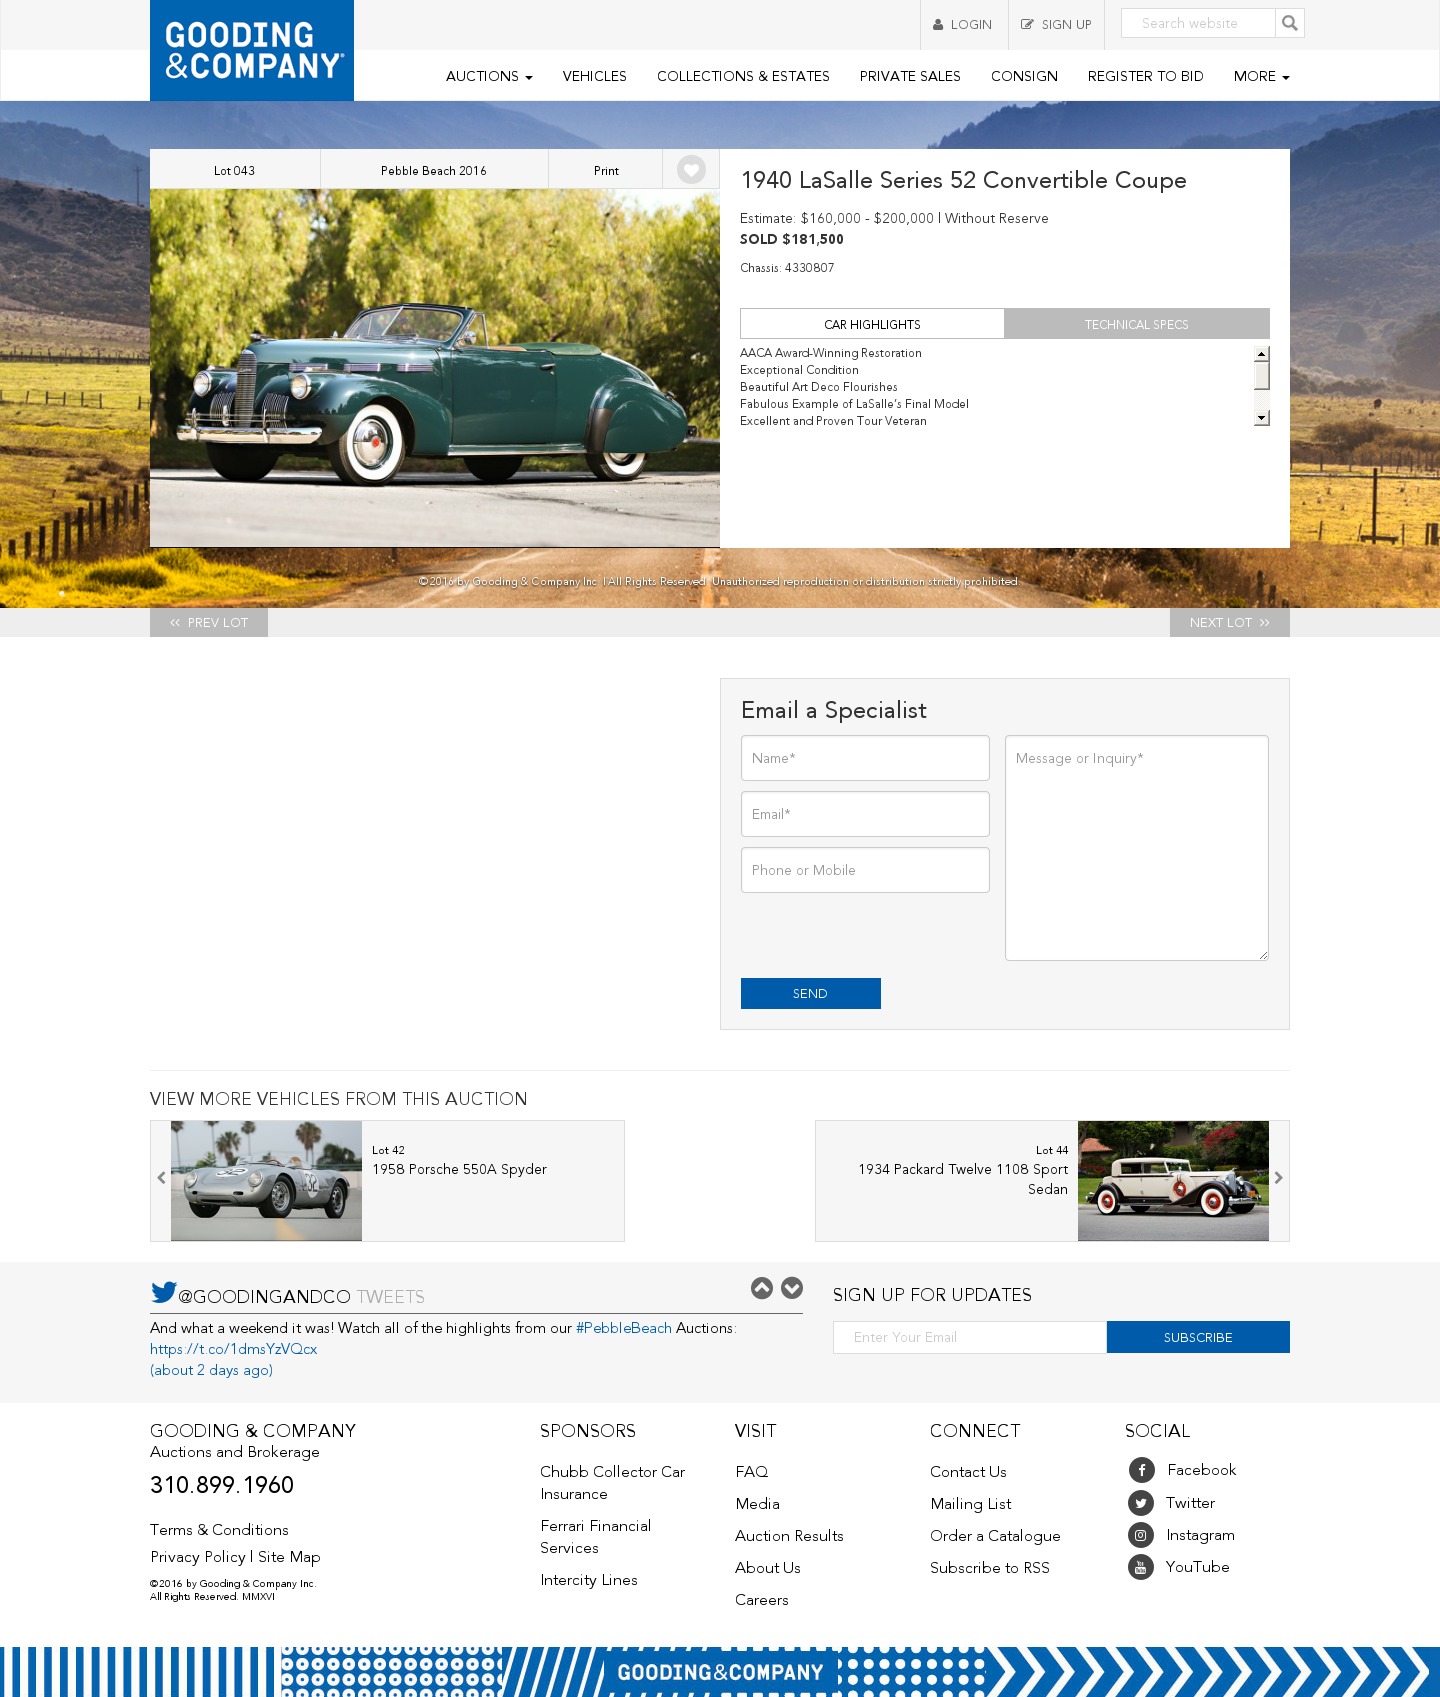Click the Gooding & Company logo

point(252,50)
